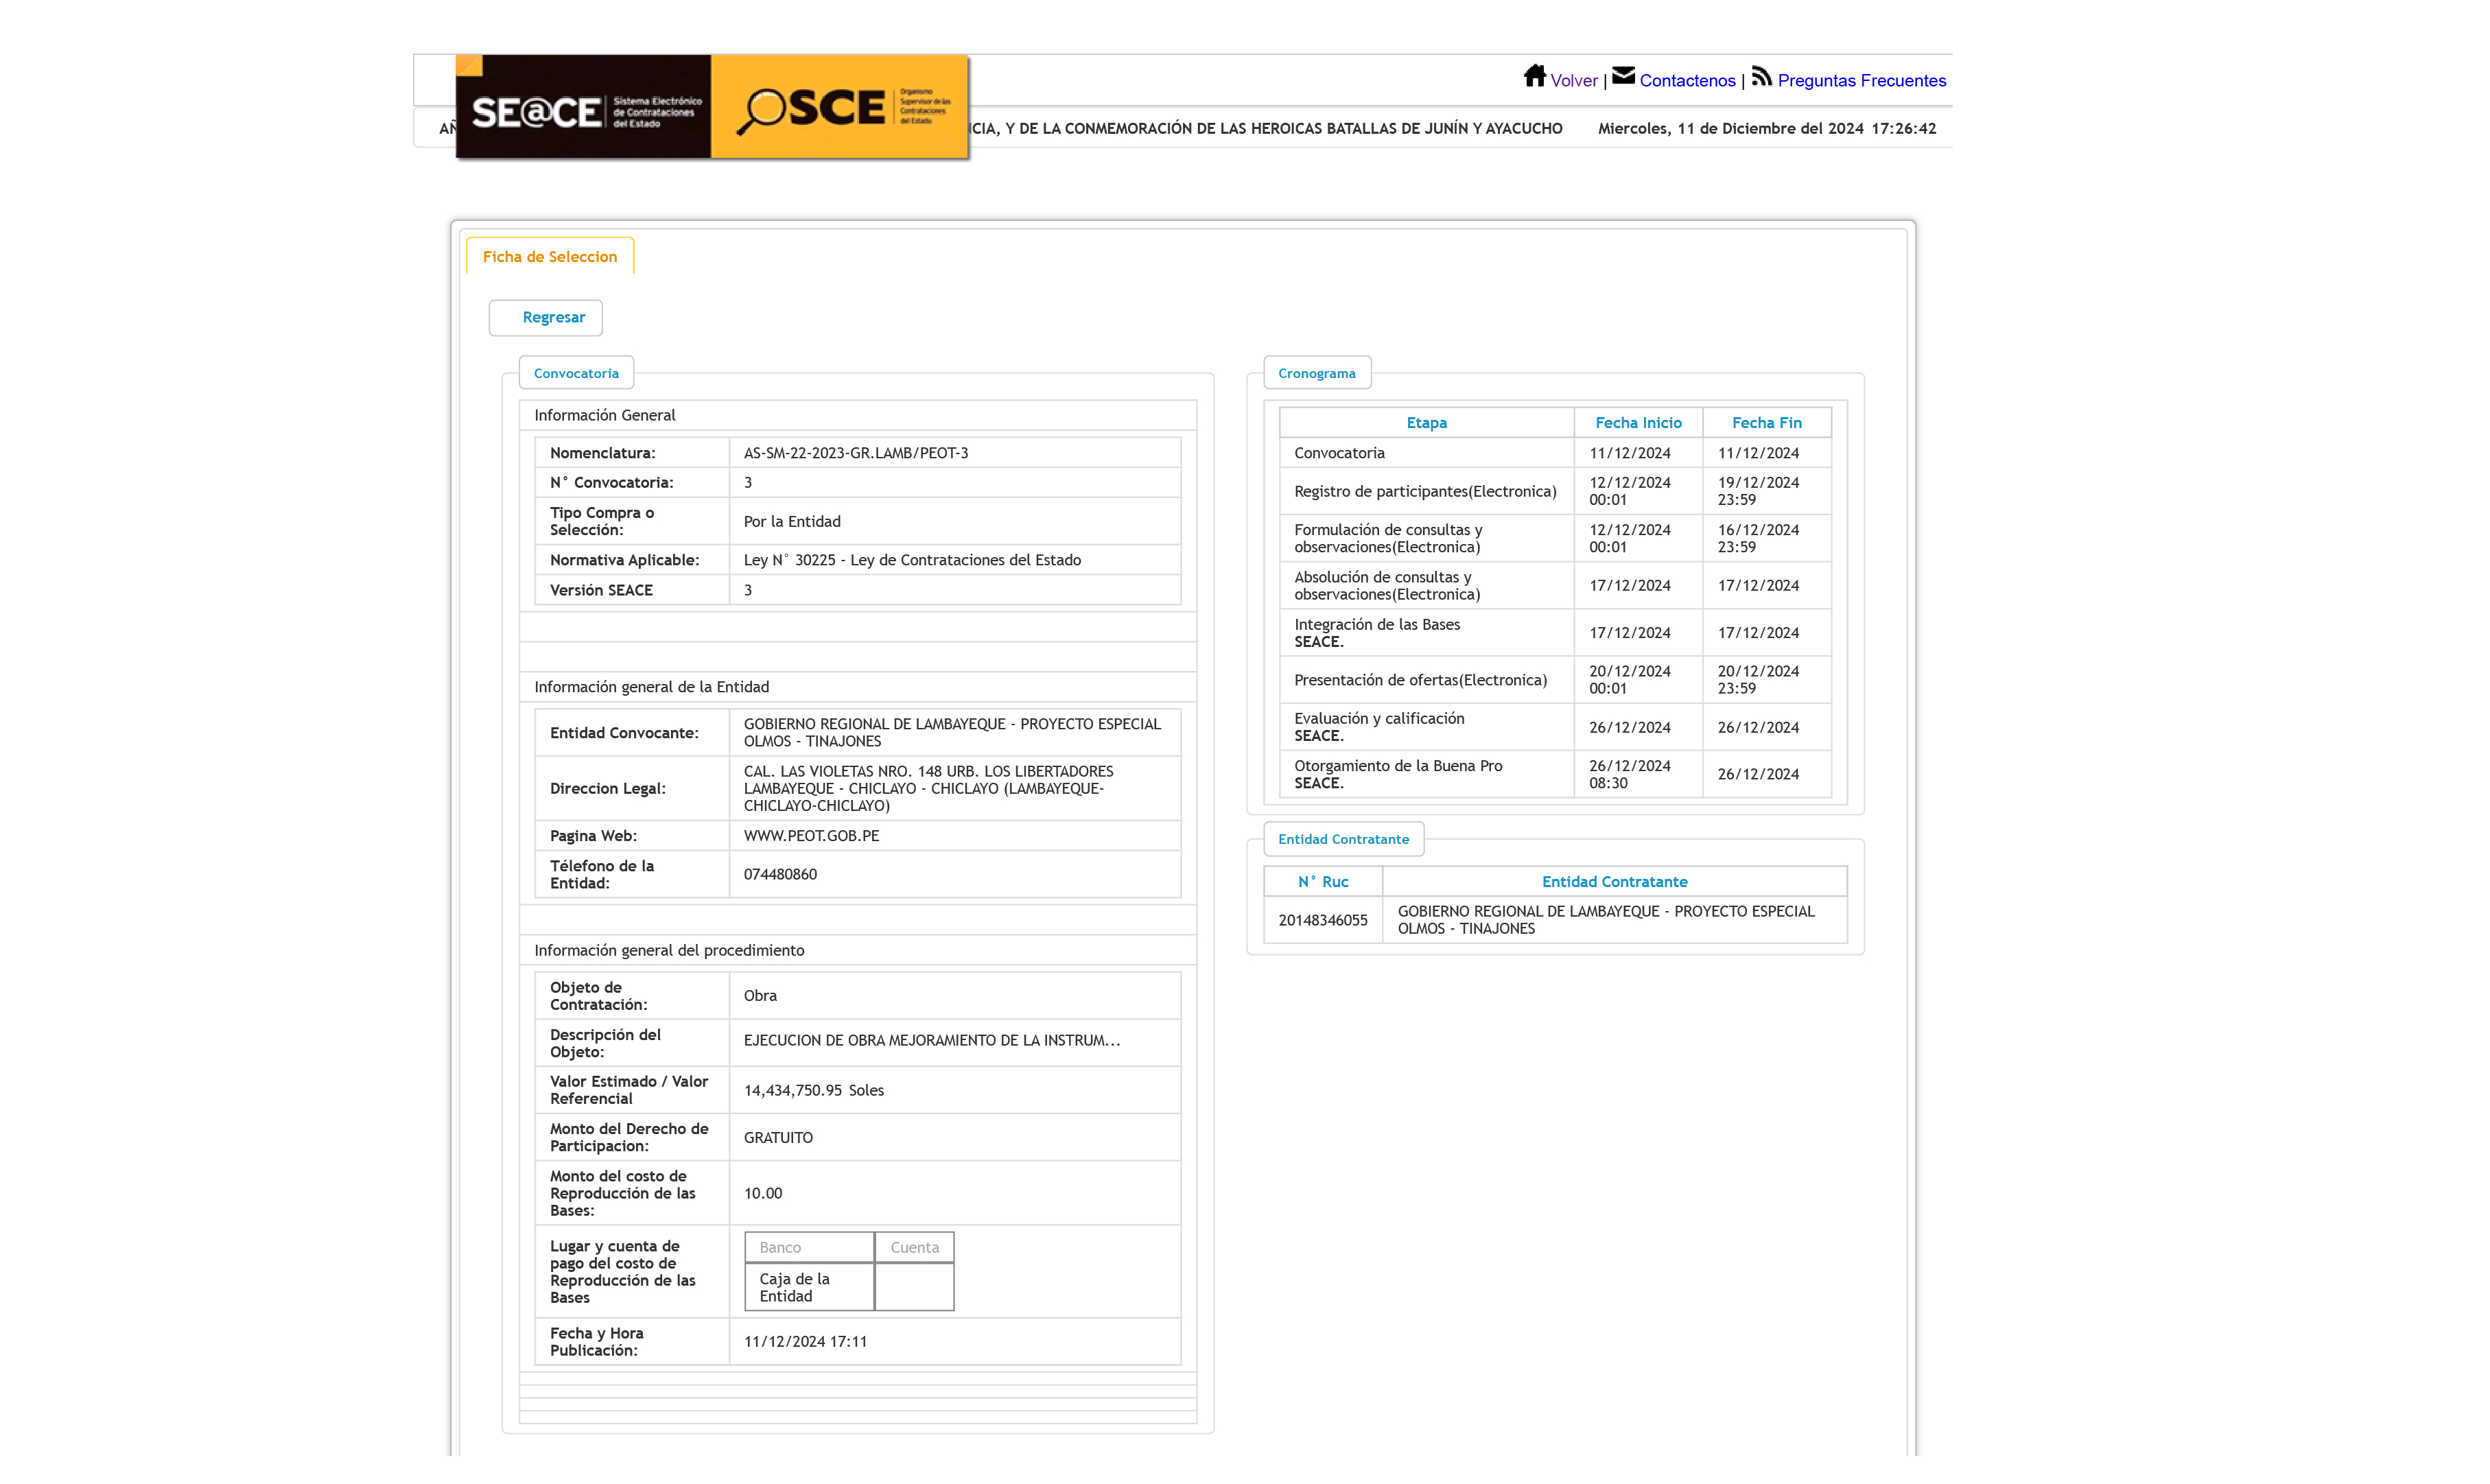
Task: Click the Entidad Contratante column header
Action: tap(1614, 882)
